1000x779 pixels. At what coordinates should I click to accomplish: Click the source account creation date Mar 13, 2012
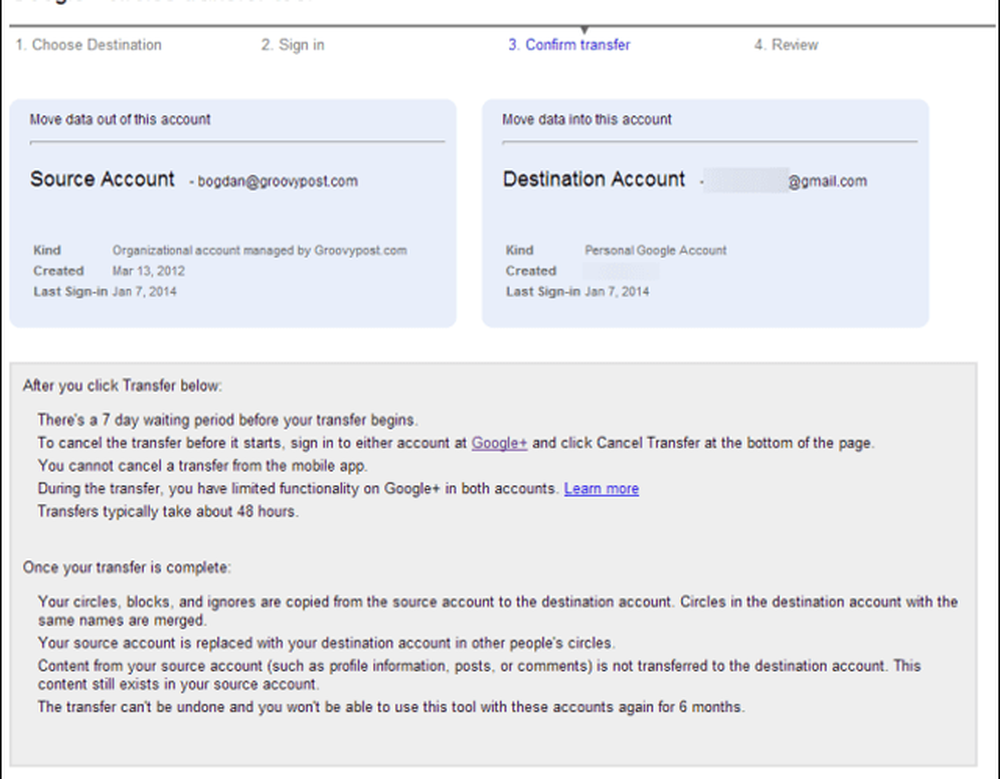(149, 271)
